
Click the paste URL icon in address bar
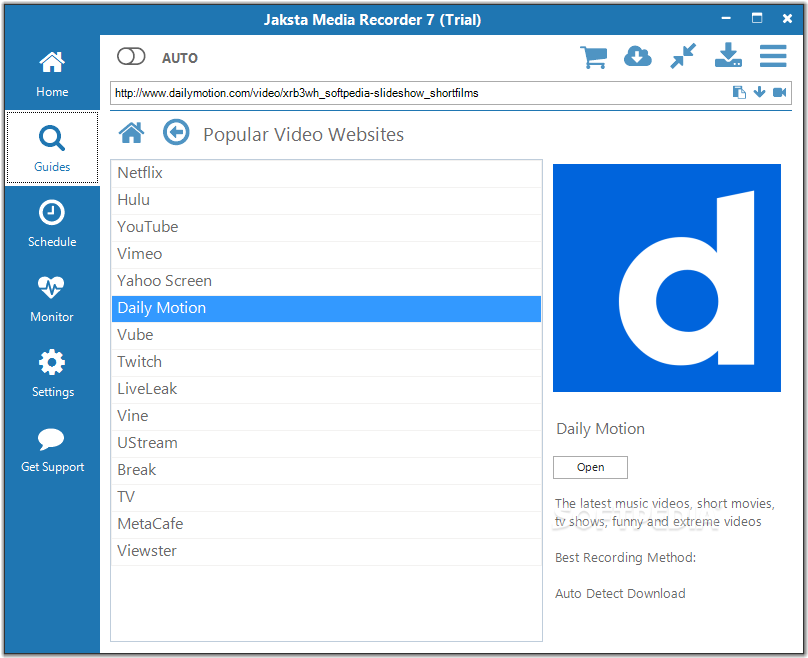pos(739,92)
